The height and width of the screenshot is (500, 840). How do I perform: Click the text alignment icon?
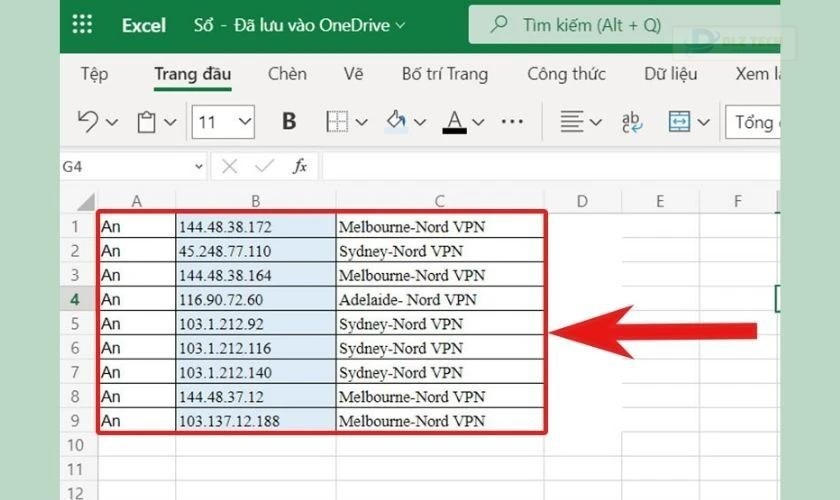[x=572, y=122]
